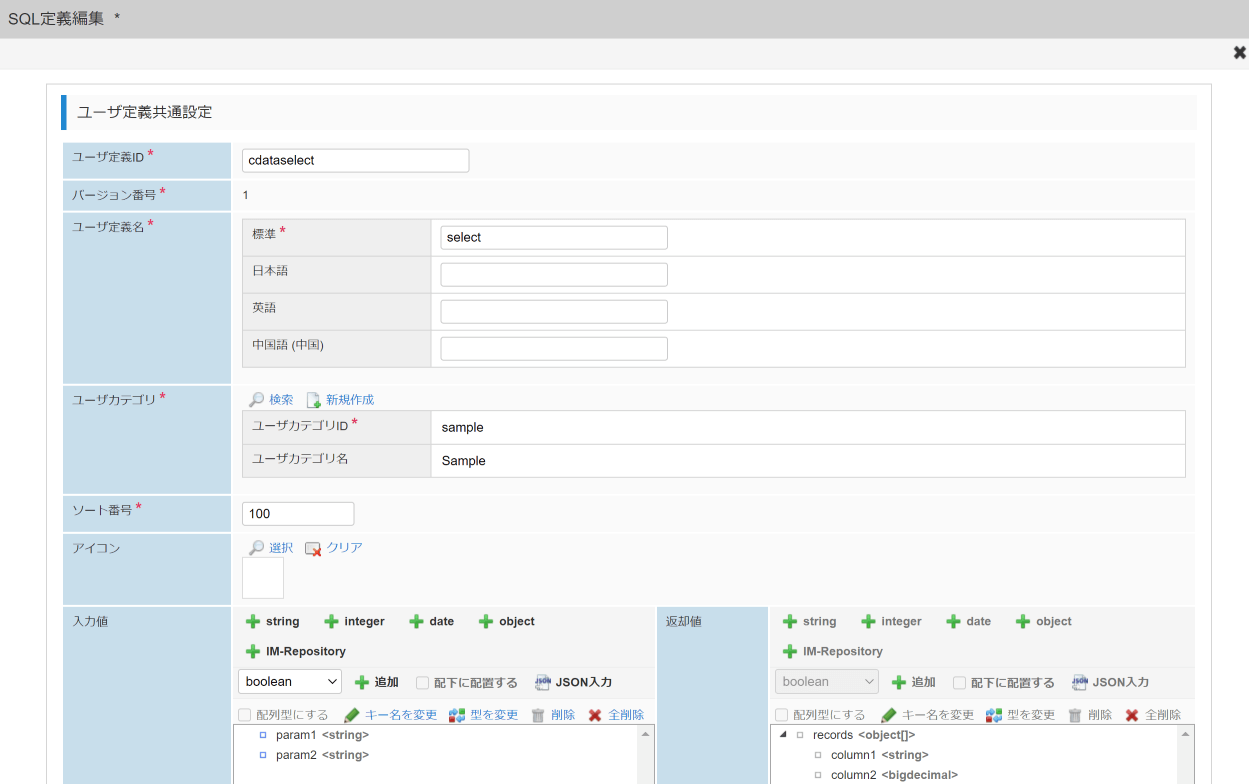1249x784 pixels.
Task: Toggle 配下に配置する checkbox in 返却値 panel
Action: point(959,683)
